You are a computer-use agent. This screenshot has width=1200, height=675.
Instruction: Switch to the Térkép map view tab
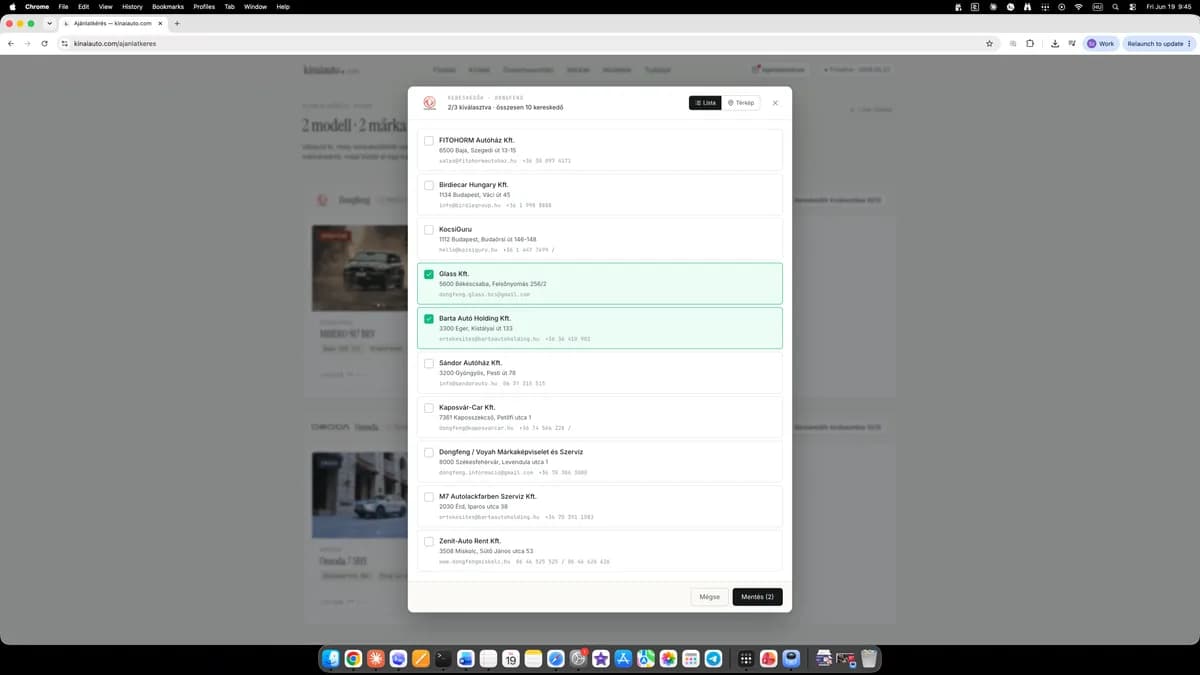pos(741,103)
